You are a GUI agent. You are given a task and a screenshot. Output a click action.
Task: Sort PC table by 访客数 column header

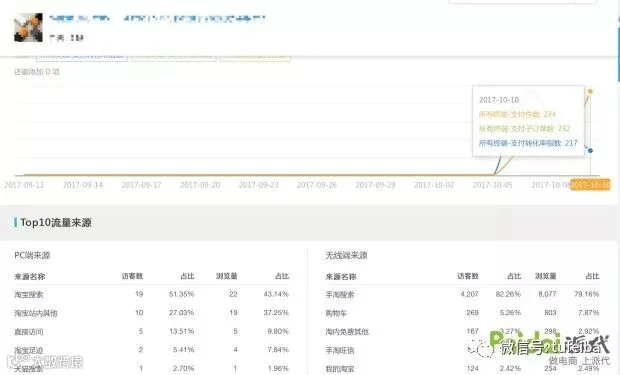click(x=132, y=276)
